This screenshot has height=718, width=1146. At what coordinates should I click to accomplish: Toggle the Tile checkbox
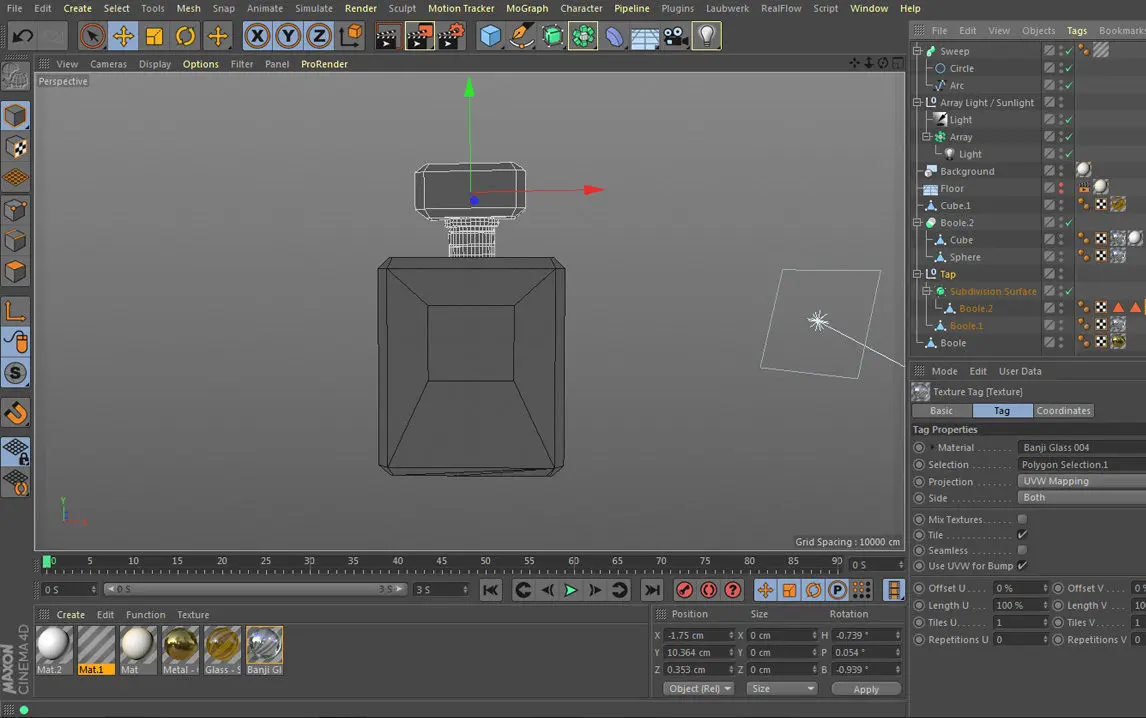(x=1022, y=535)
